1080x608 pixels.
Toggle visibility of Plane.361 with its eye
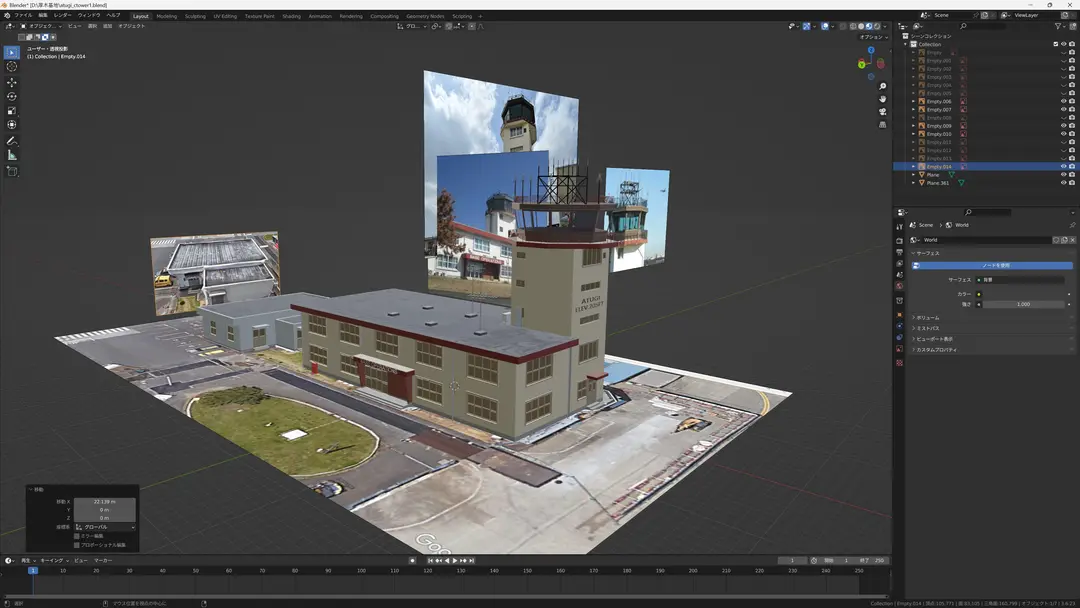point(1063,183)
